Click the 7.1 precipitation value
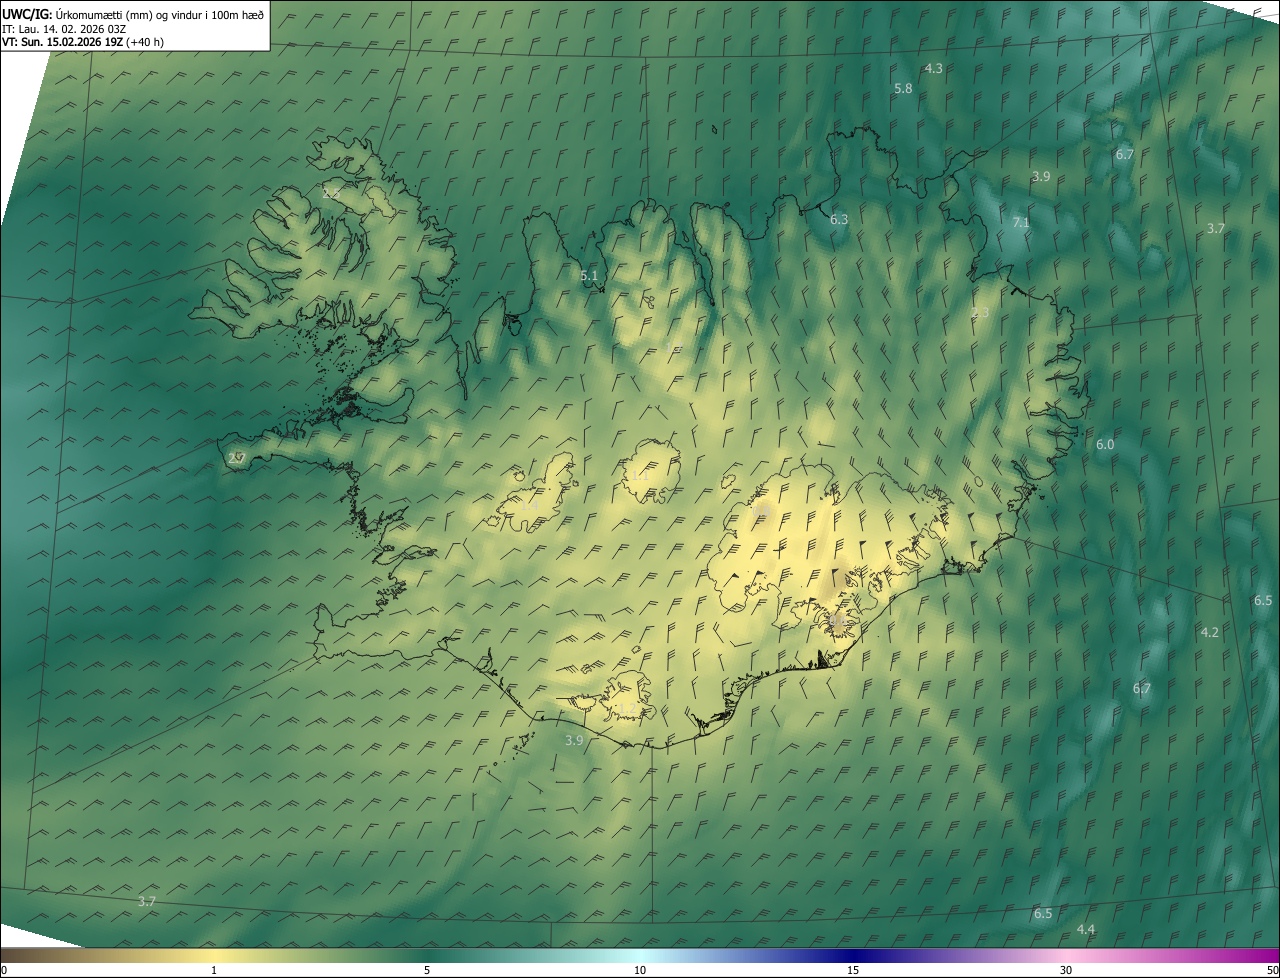 [1021, 223]
